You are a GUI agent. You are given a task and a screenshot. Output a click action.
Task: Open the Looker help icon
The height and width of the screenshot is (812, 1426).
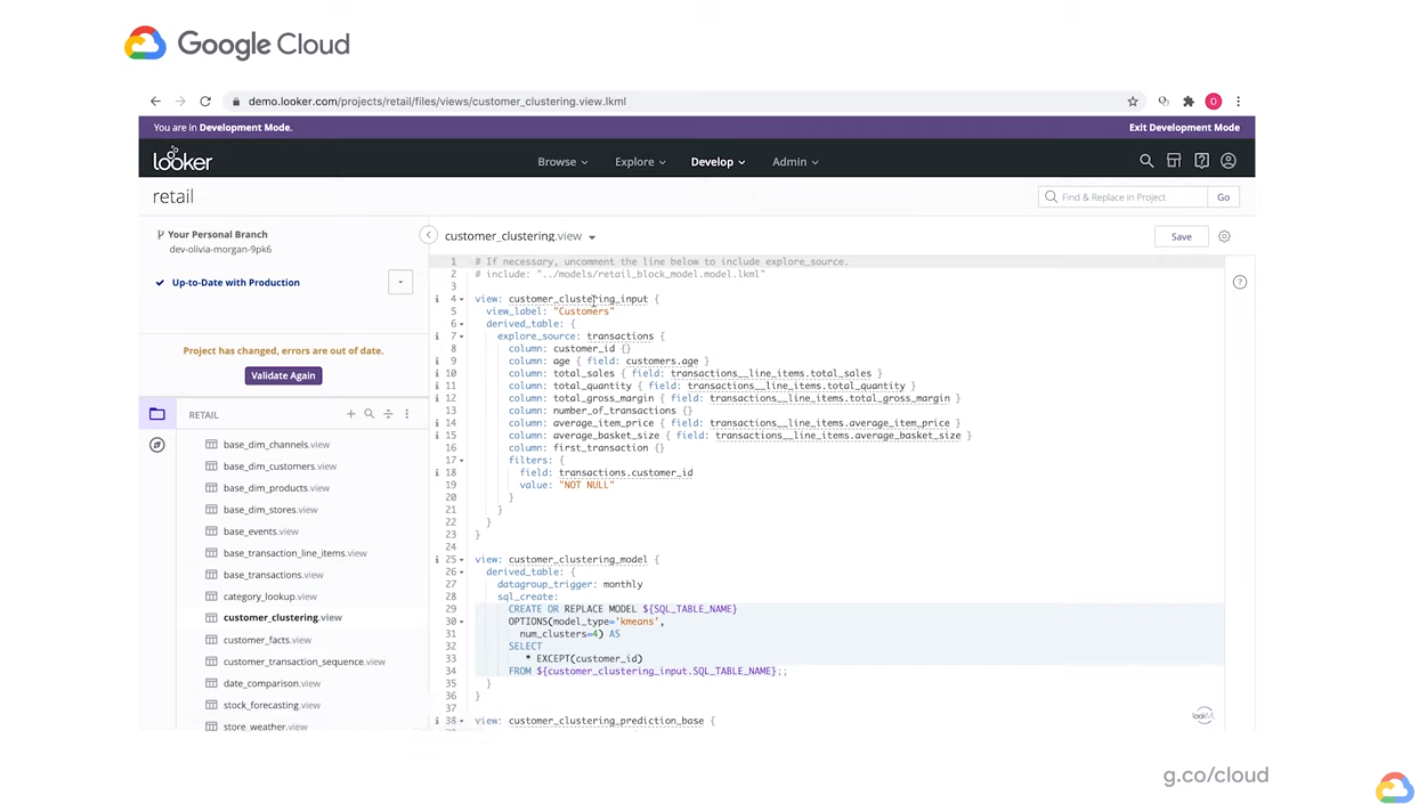[1201, 160]
